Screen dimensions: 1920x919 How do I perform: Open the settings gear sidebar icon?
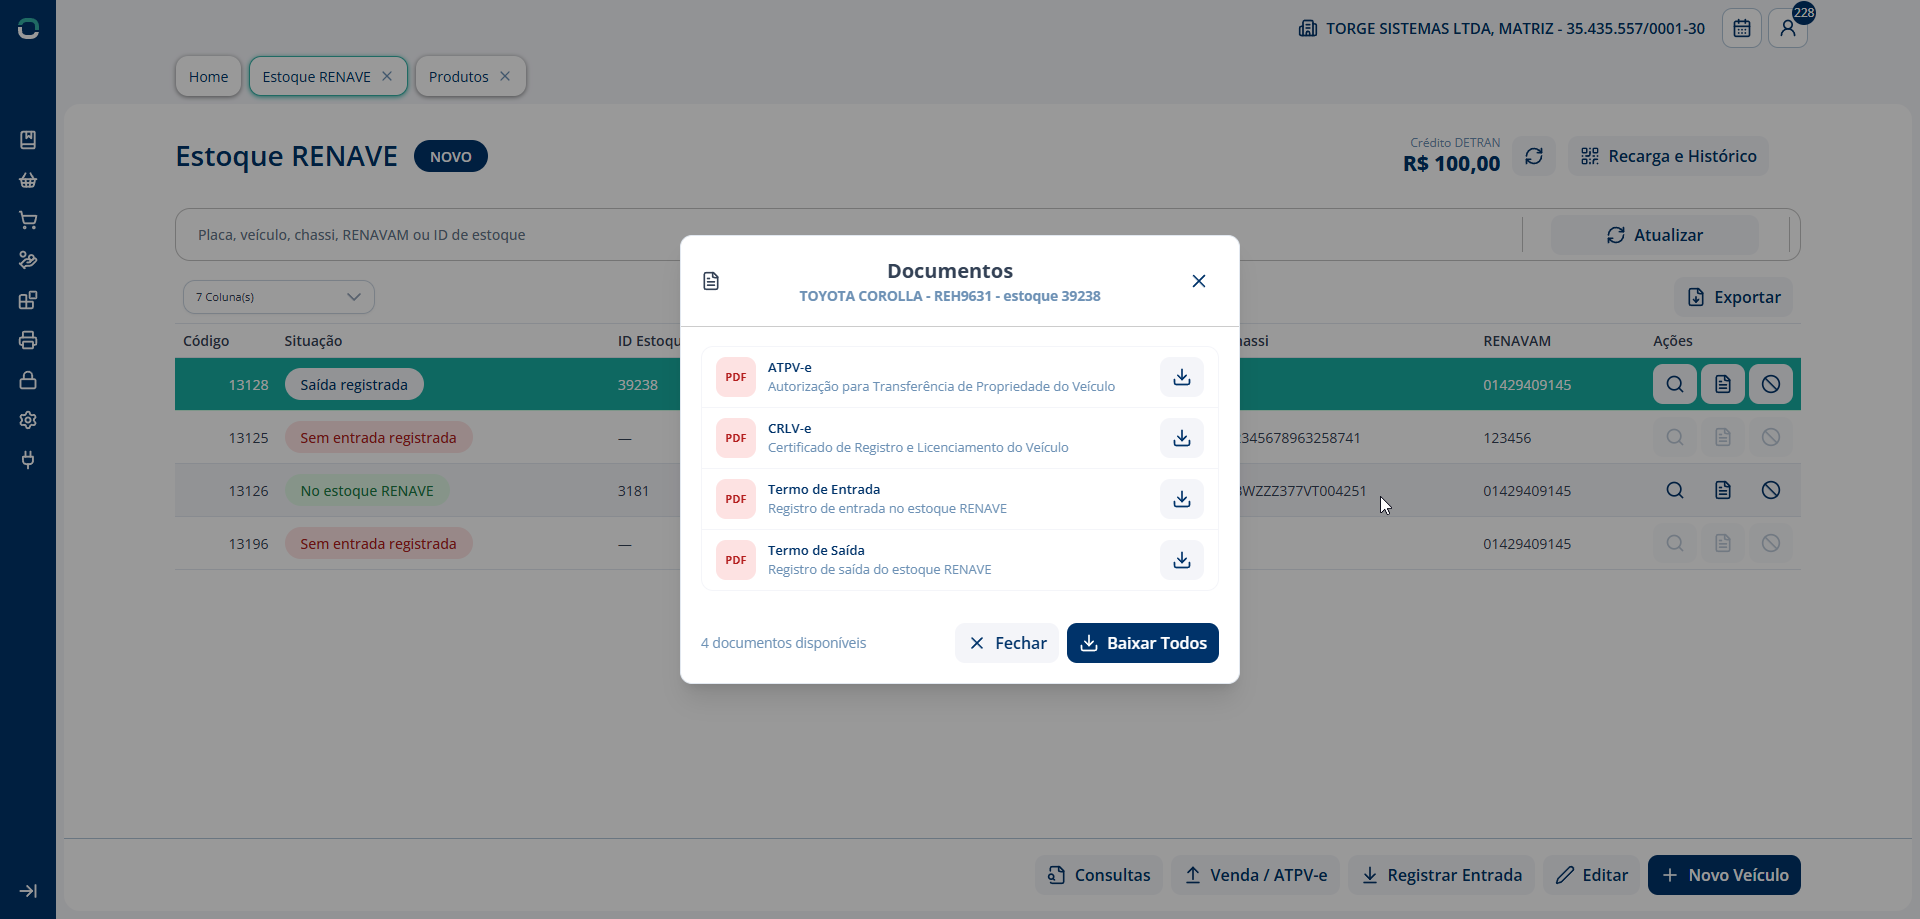click(28, 420)
